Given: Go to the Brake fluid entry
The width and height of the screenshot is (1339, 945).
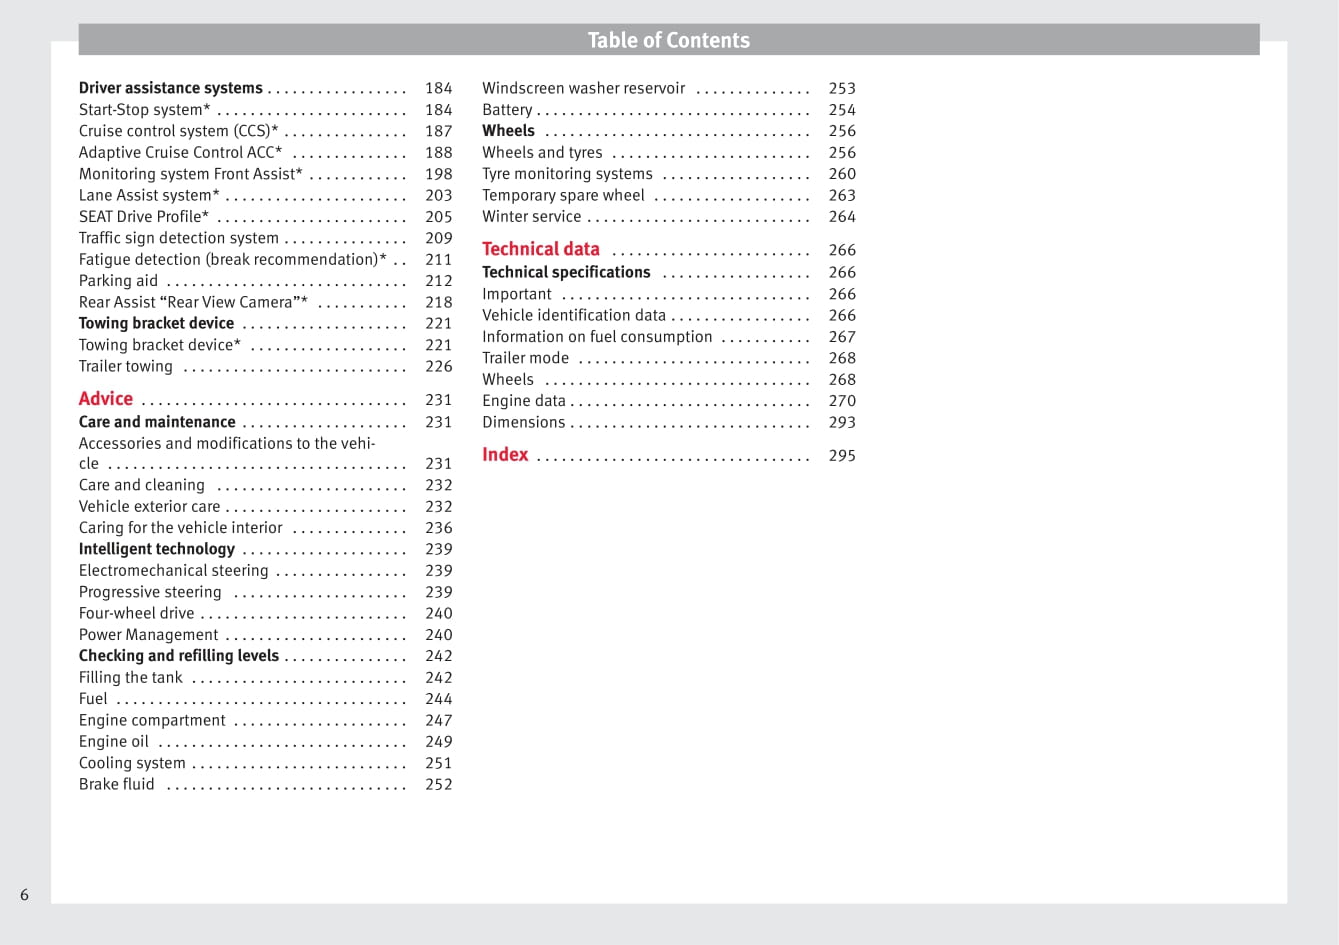Looking at the screenshot, I should pyautogui.click(x=116, y=785).
